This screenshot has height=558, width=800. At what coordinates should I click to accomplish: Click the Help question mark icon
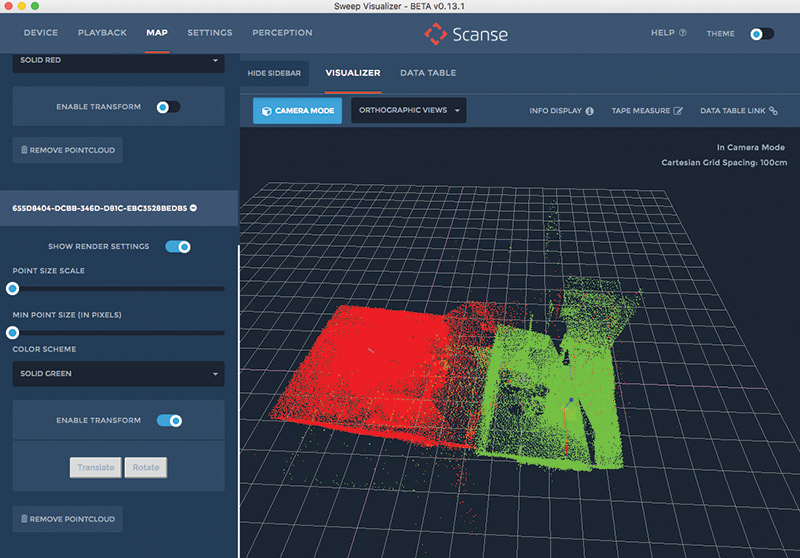683,33
